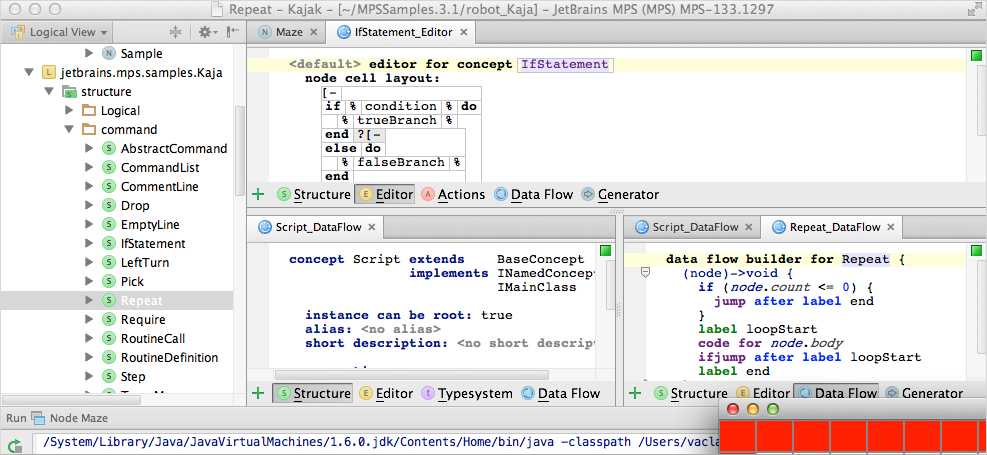Select Data Flow aspect tab in Repeat pane
Image resolution: width=987 pixels, height=455 pixels.
coord(836,393)
